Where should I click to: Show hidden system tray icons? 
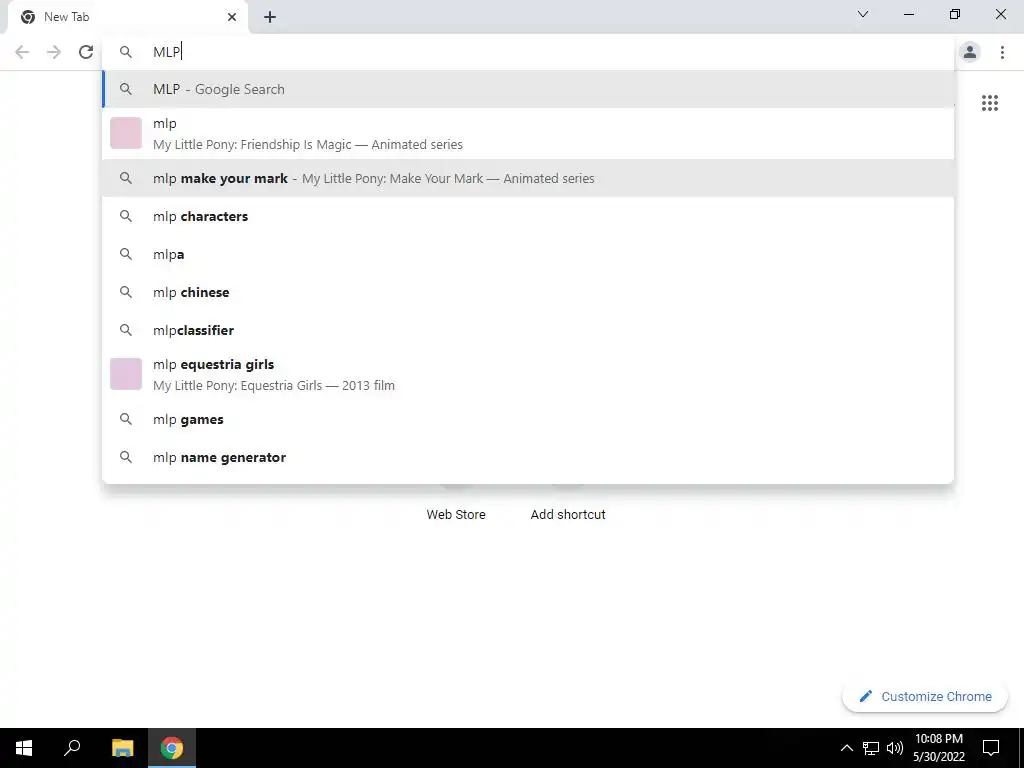(846, 748)
